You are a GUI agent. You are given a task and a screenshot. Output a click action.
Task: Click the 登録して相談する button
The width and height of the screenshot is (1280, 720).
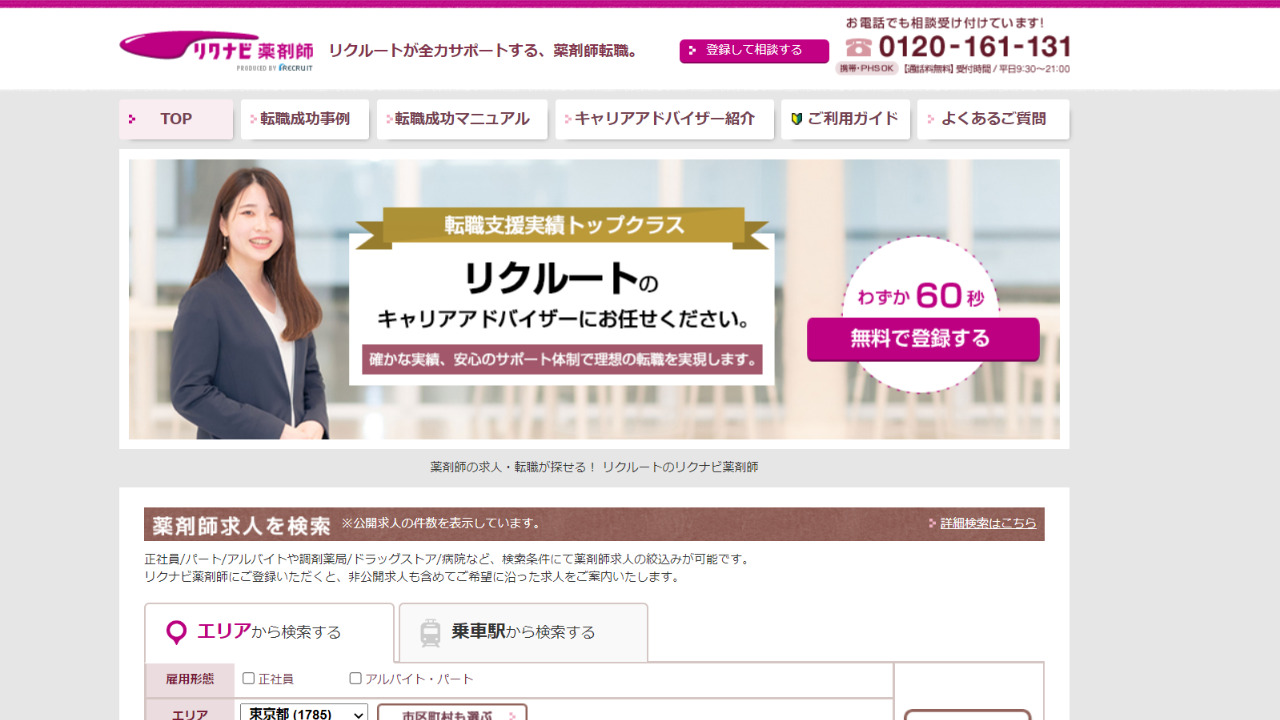(x=754, y=51)
